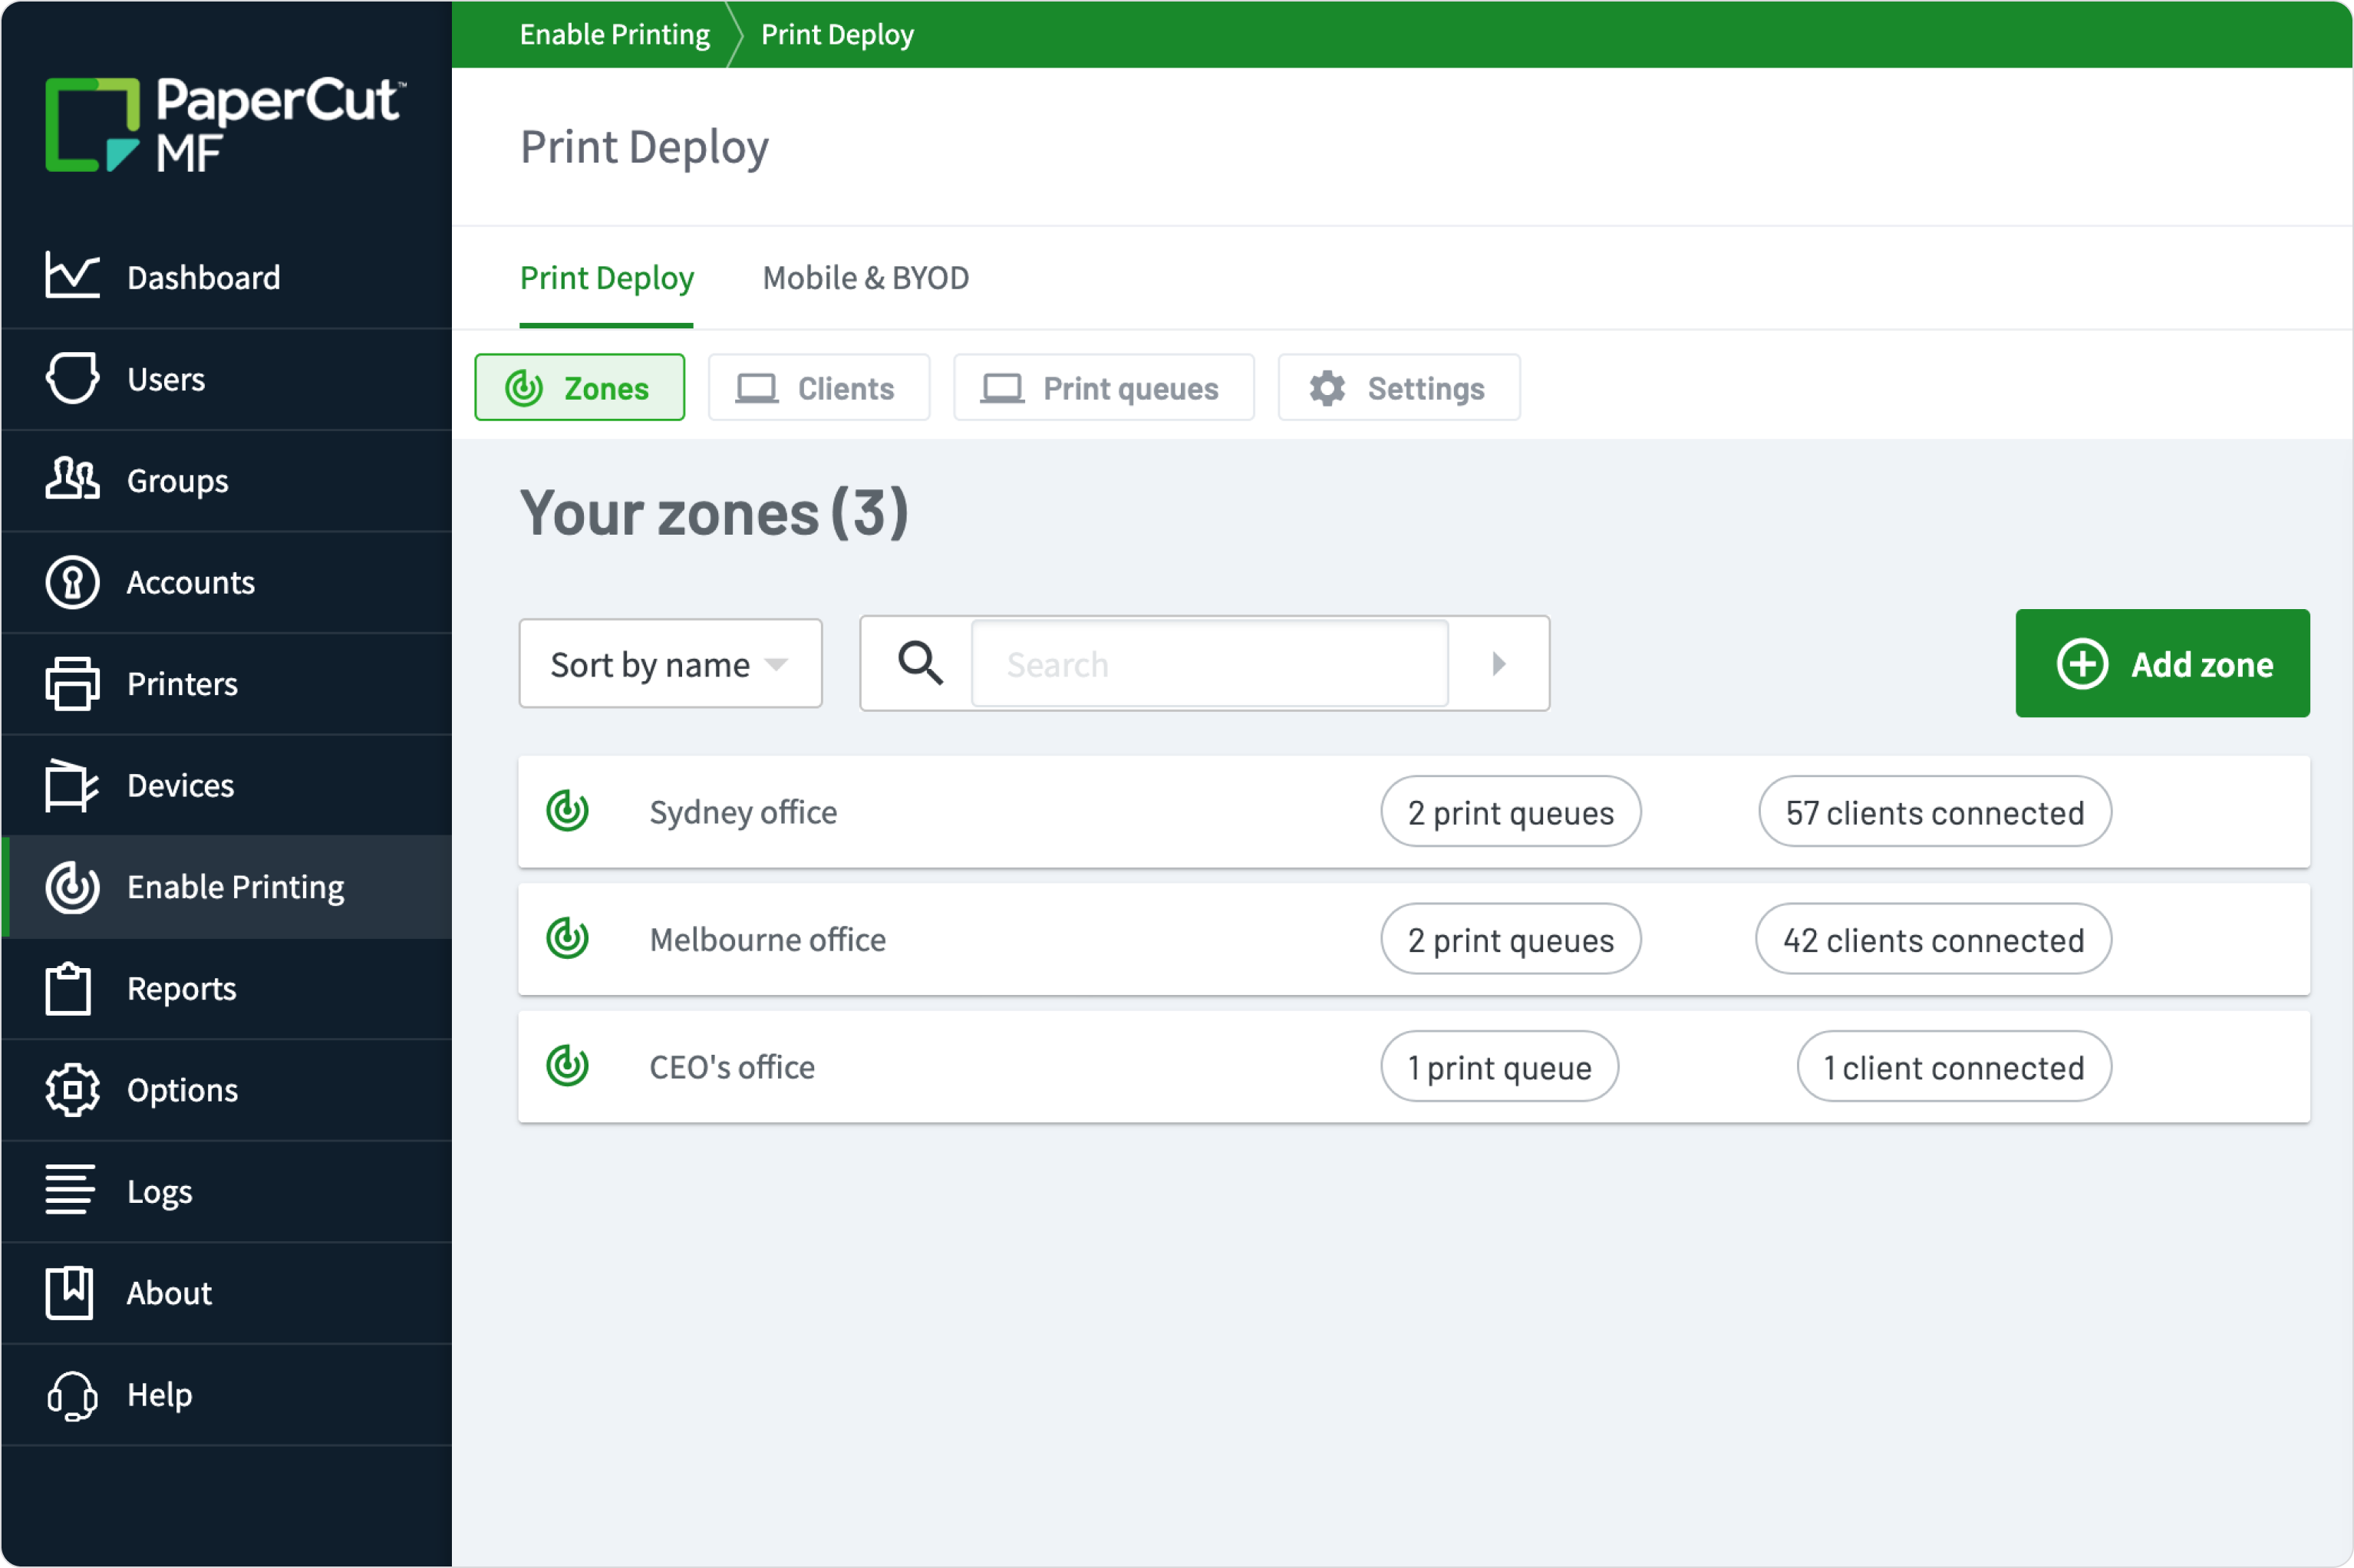Click the search submit arrow
This screenshot has width=2354, height=1568.
point(1498,663)
